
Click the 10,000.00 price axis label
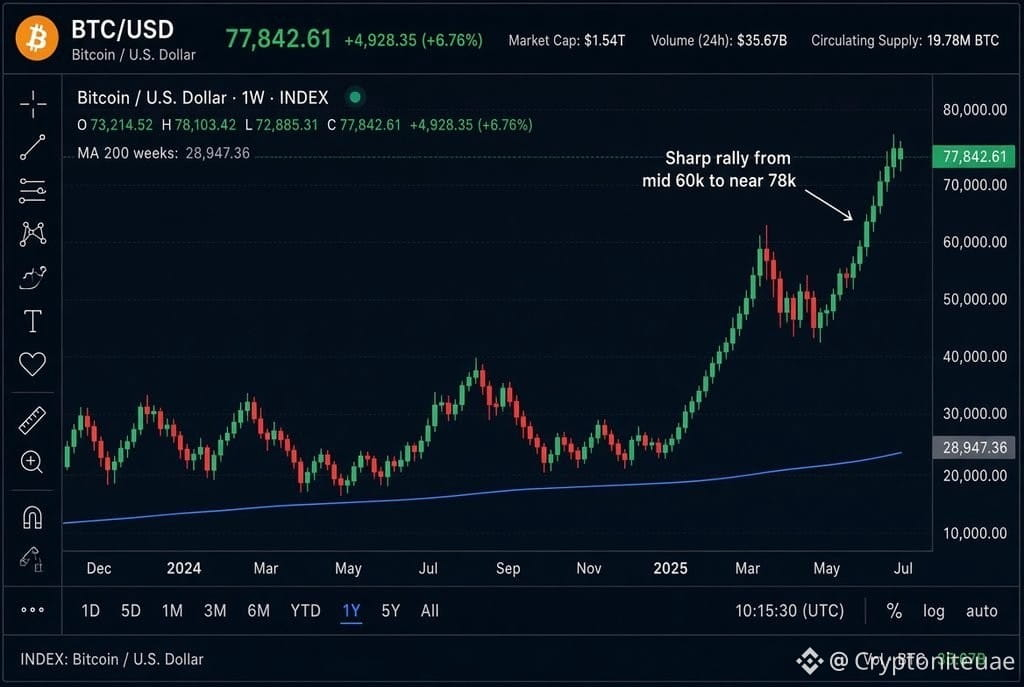point(975,533)
